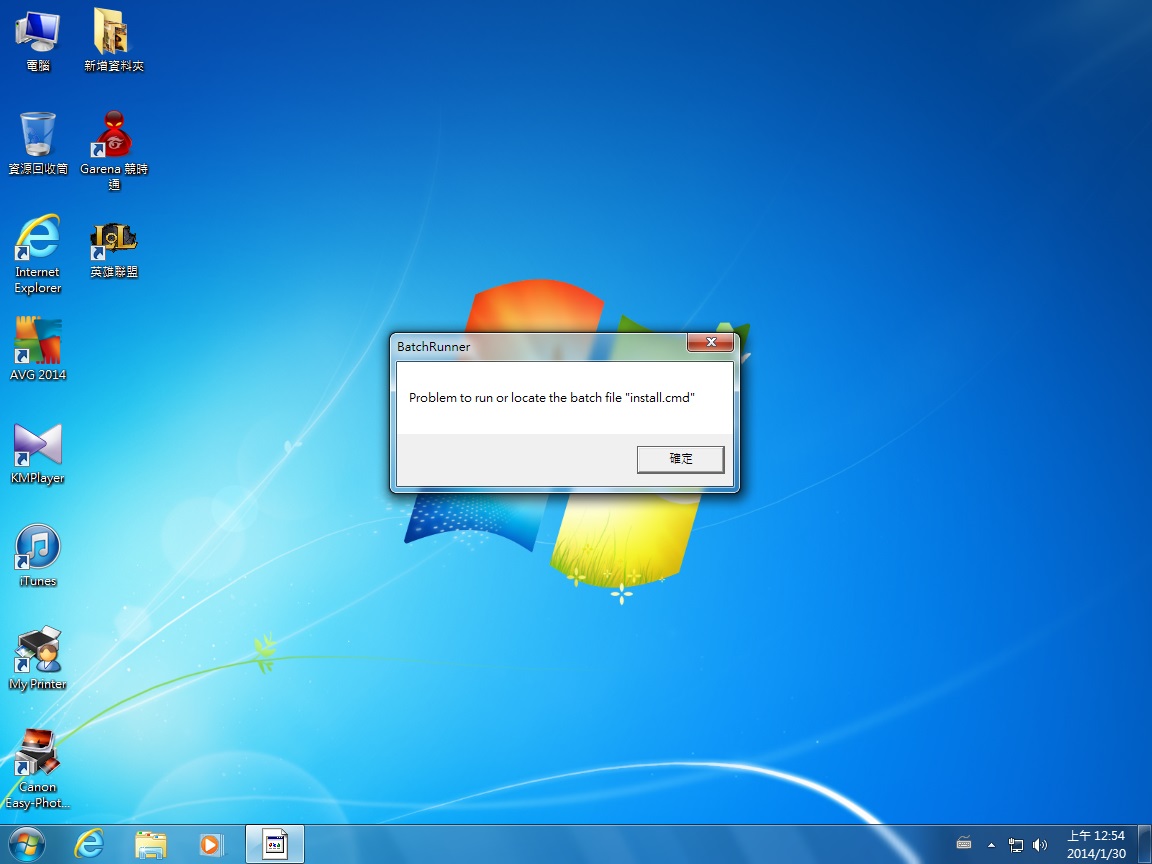
Task: Click the clock showing 上午 12:54
Action: tap(1095, 844)
